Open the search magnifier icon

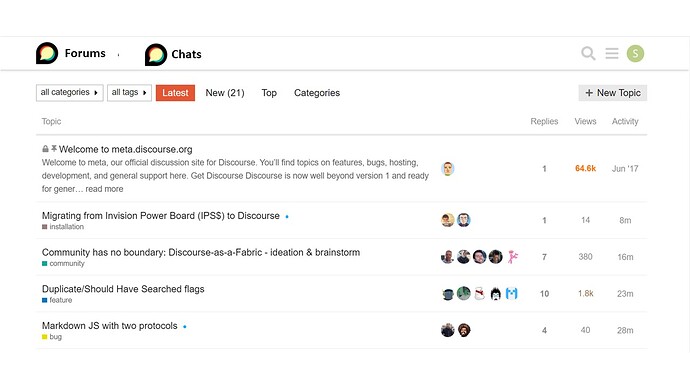[588, 53]
